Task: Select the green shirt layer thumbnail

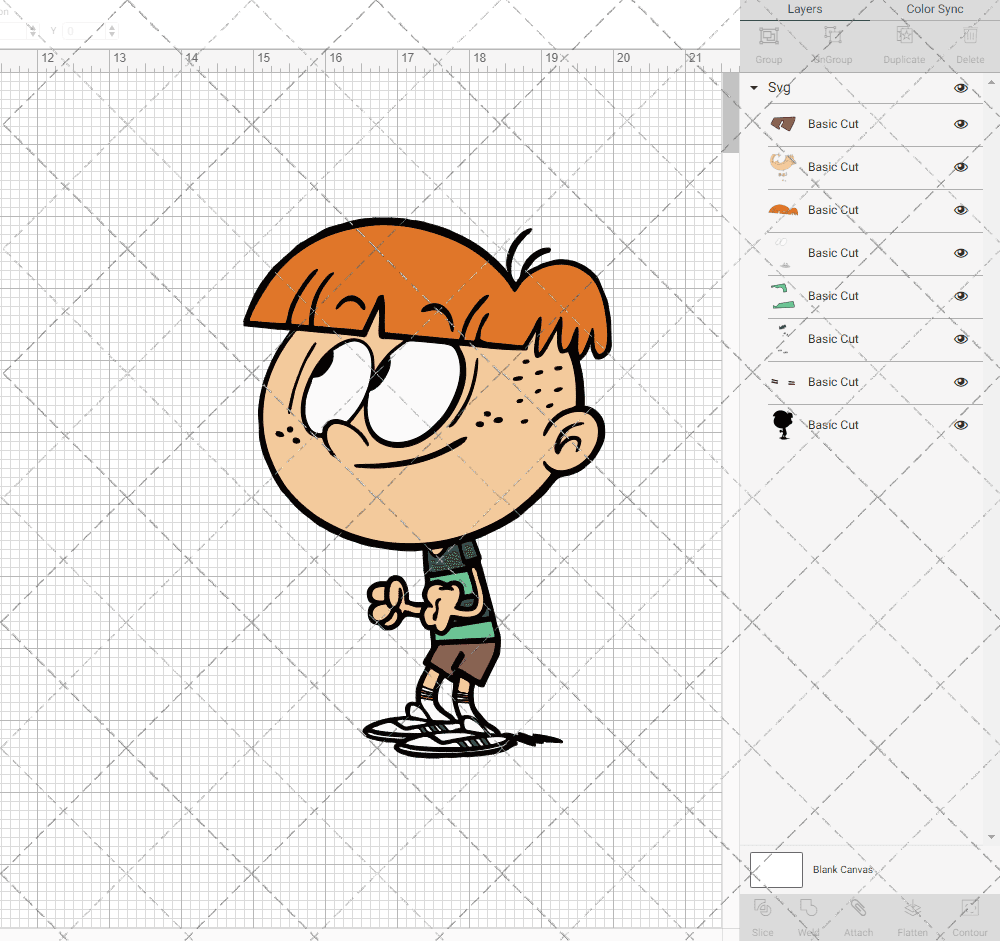Action: point(783,296)
